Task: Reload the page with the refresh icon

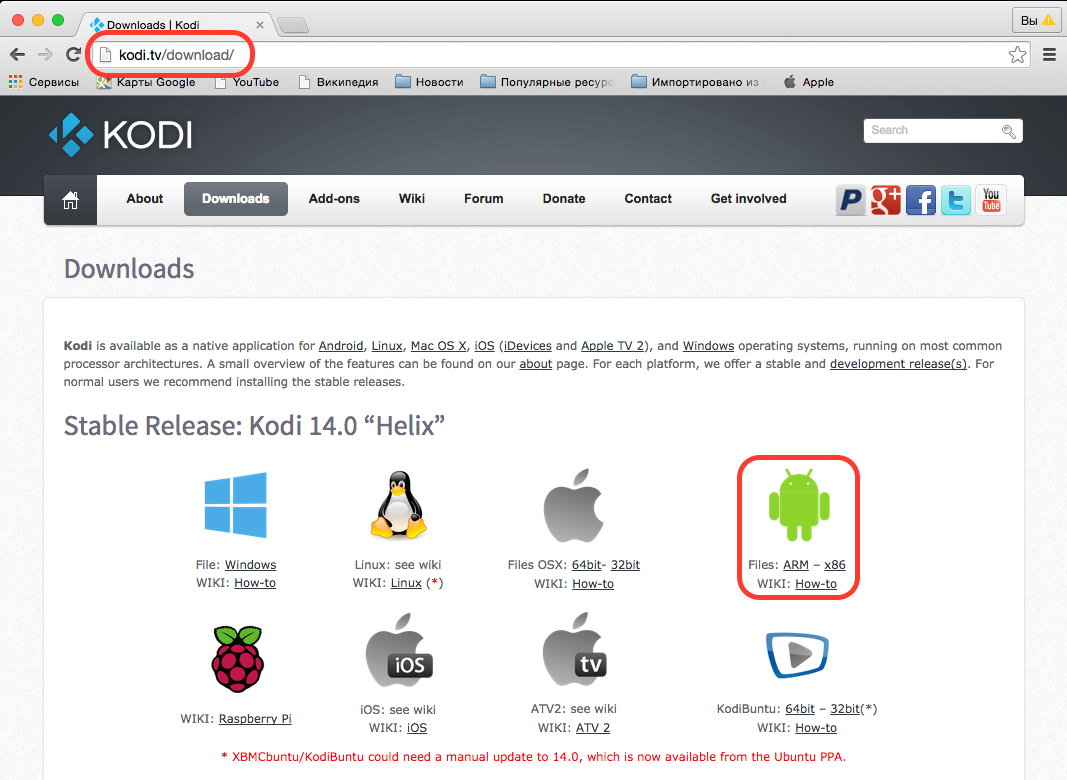Action: click(x=73, y=54)
